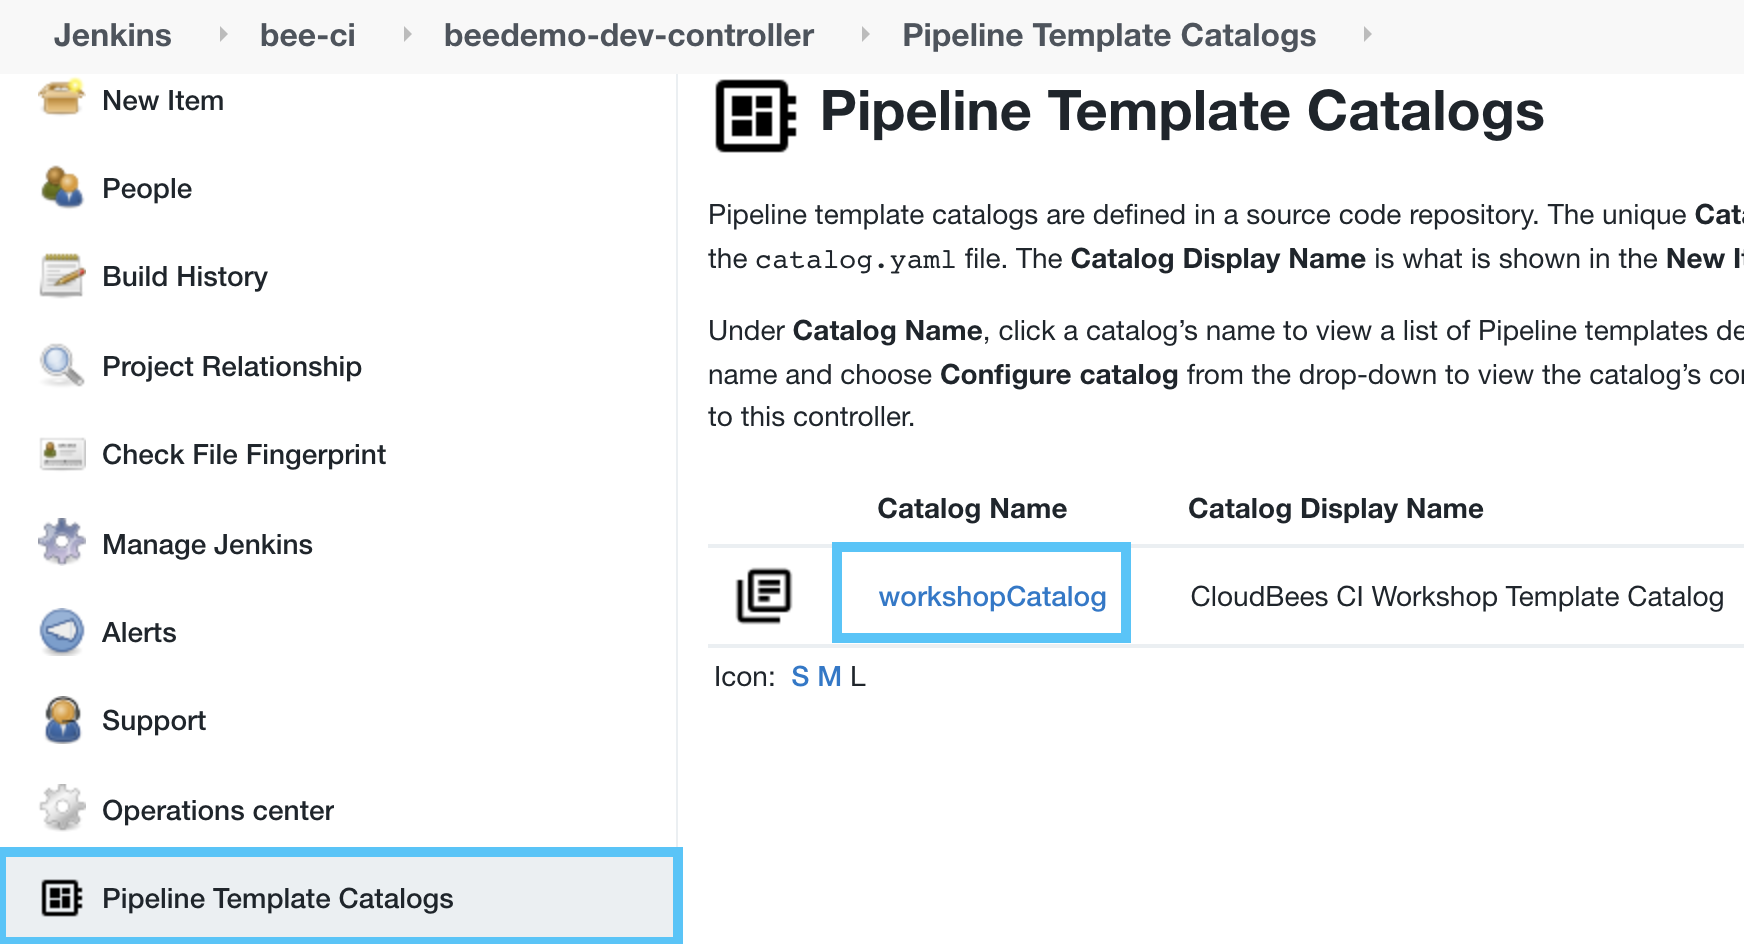Image resolution: width=1744 pixels, height=944 pixels.
Task: Open Pipeline Template Catalogs sidebar item
Action: [277, 898]
